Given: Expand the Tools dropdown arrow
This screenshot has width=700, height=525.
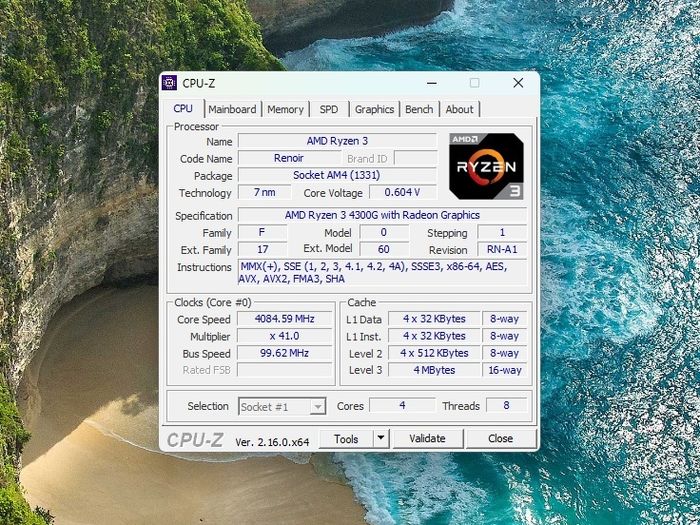Looking at the screenshot, I should pos(381,439).
